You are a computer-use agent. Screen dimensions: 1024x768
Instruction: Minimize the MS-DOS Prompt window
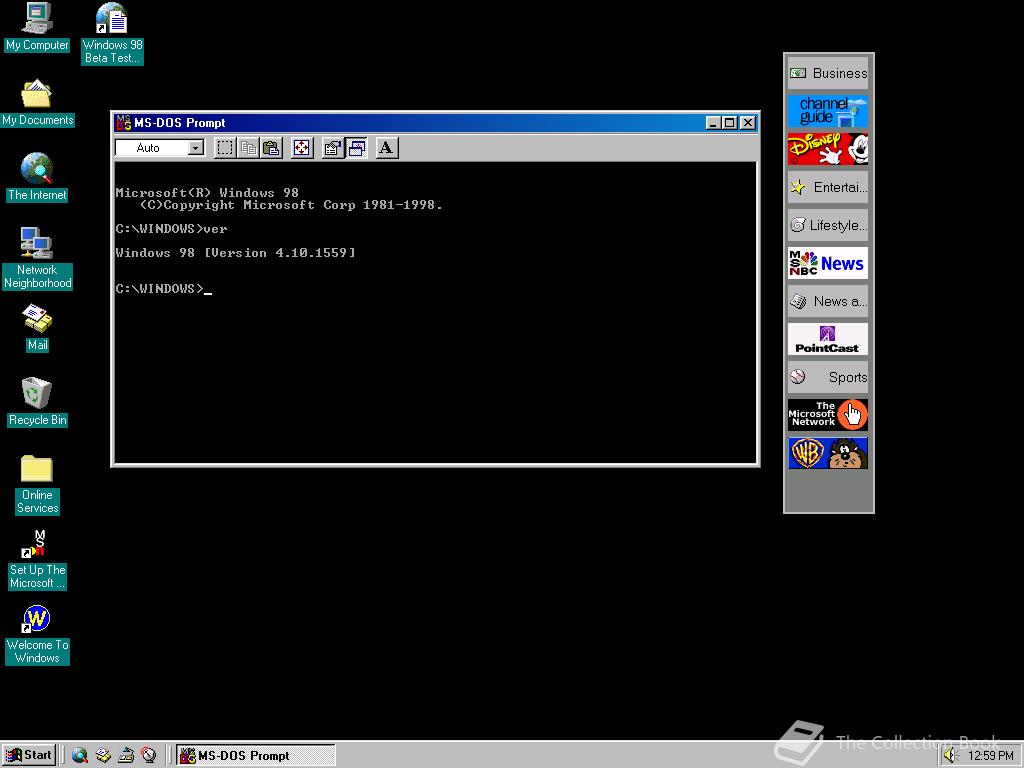[x=713, y=123]
